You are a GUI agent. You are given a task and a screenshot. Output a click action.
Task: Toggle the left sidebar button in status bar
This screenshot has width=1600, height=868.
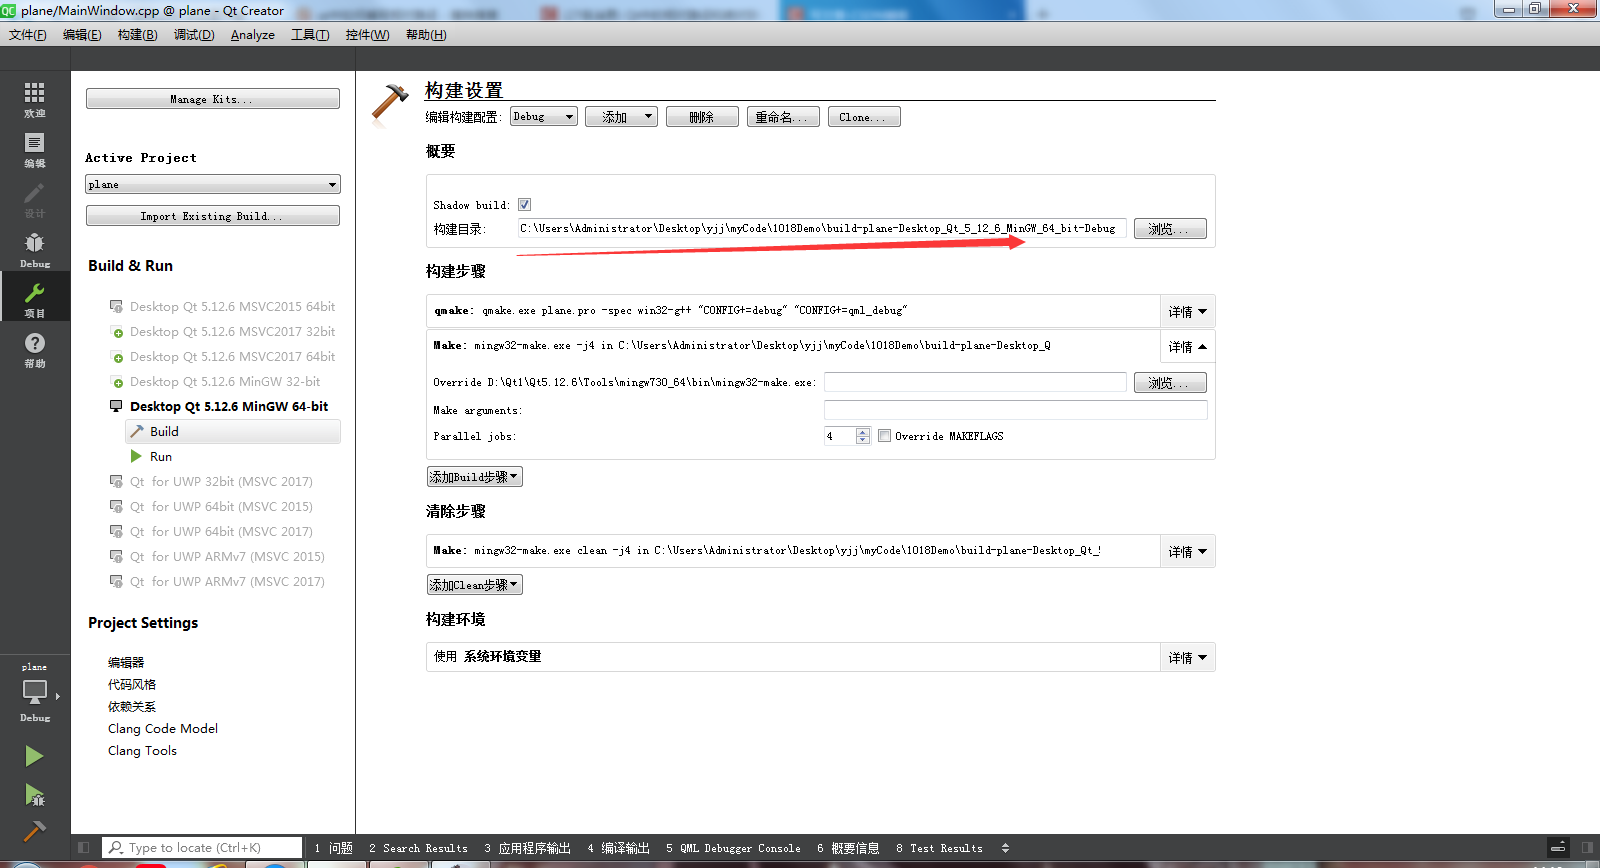[83, 847]
